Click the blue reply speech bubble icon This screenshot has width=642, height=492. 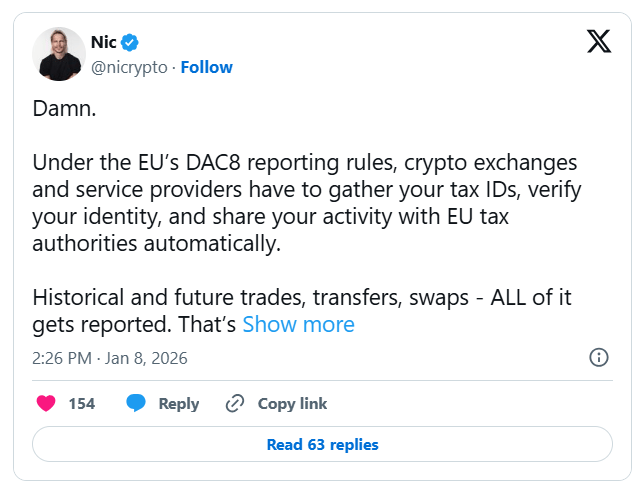point(136,404)
